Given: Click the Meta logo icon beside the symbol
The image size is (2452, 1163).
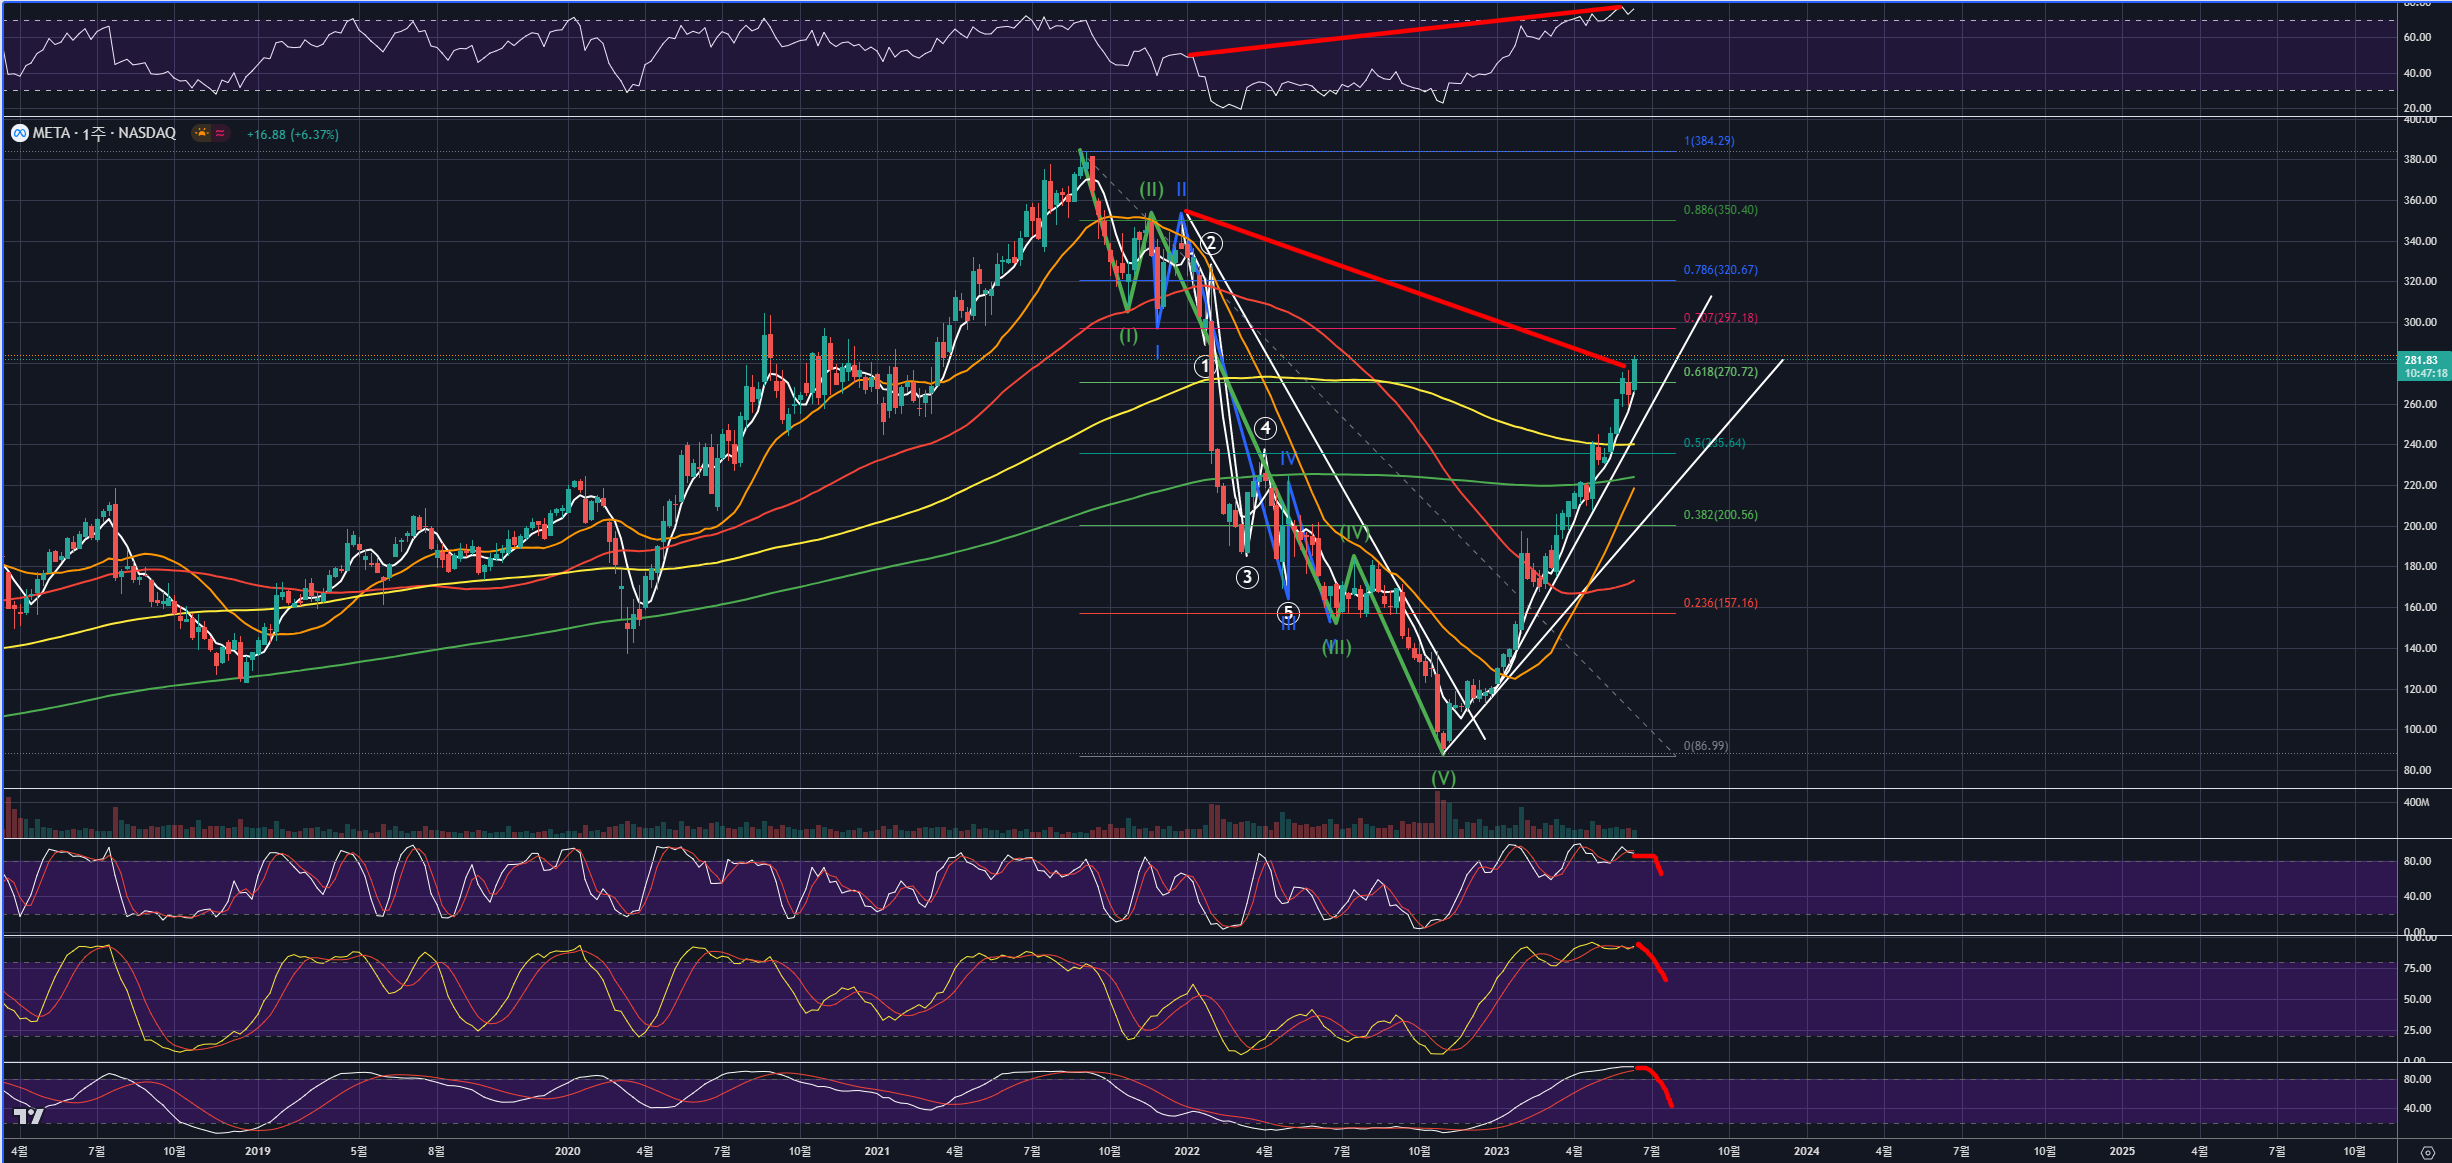Looking at the screenshot, I should (19, 133).
